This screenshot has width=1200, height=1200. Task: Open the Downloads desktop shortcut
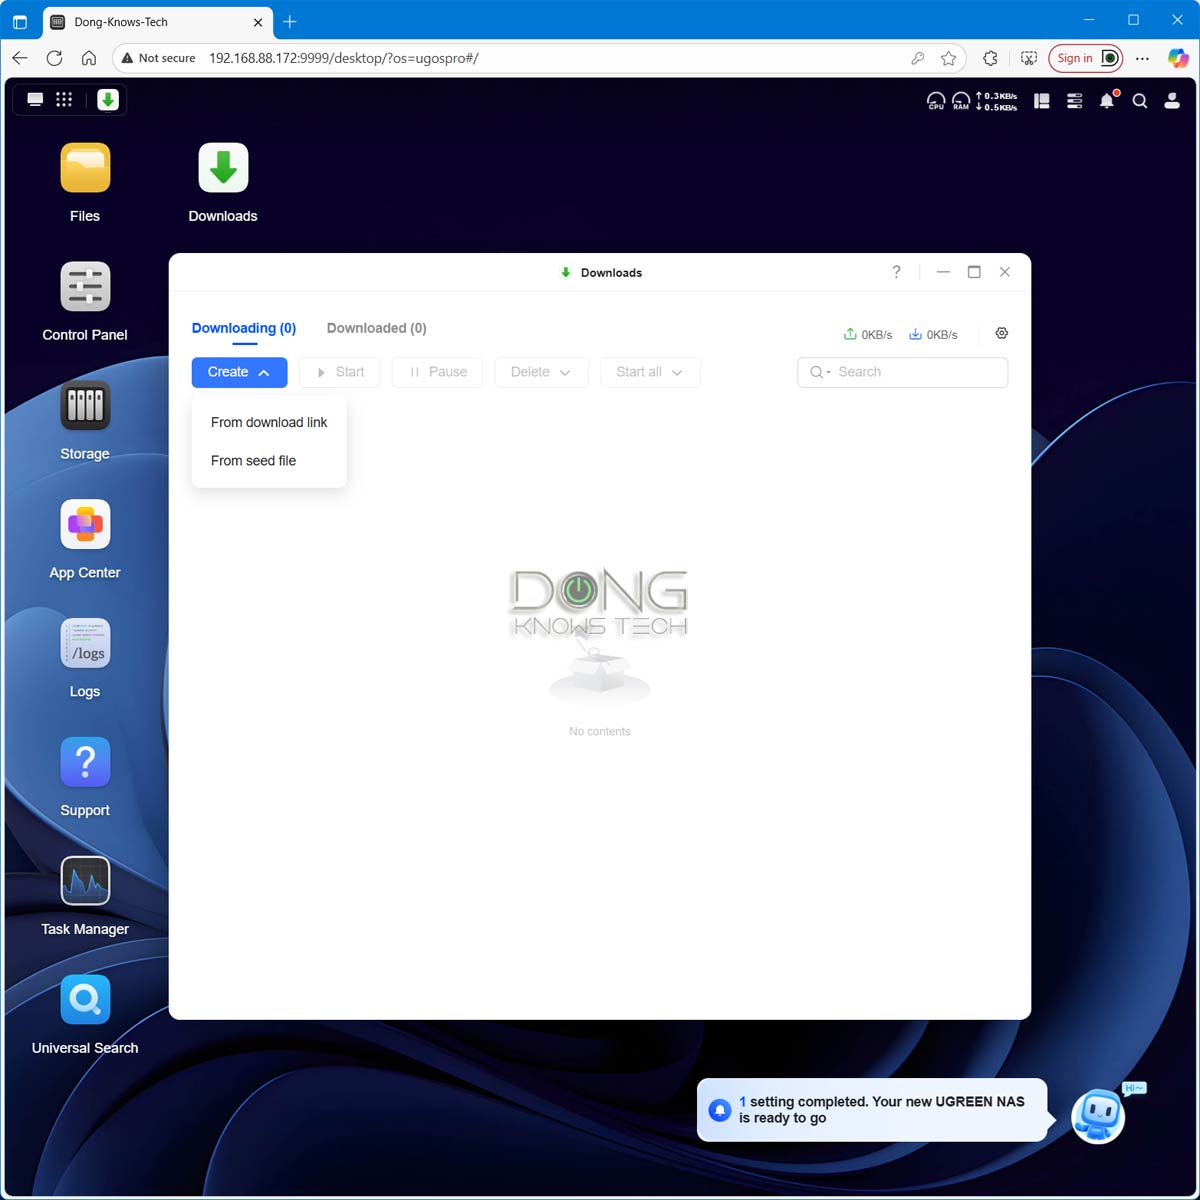(223, 168)
